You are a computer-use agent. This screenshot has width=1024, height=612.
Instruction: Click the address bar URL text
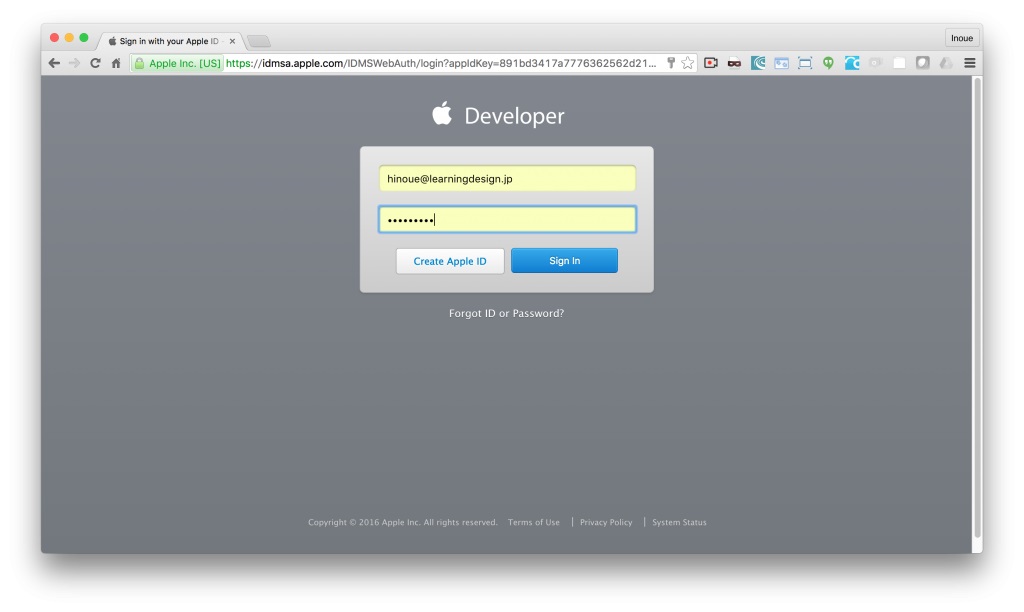click(441, 63)
